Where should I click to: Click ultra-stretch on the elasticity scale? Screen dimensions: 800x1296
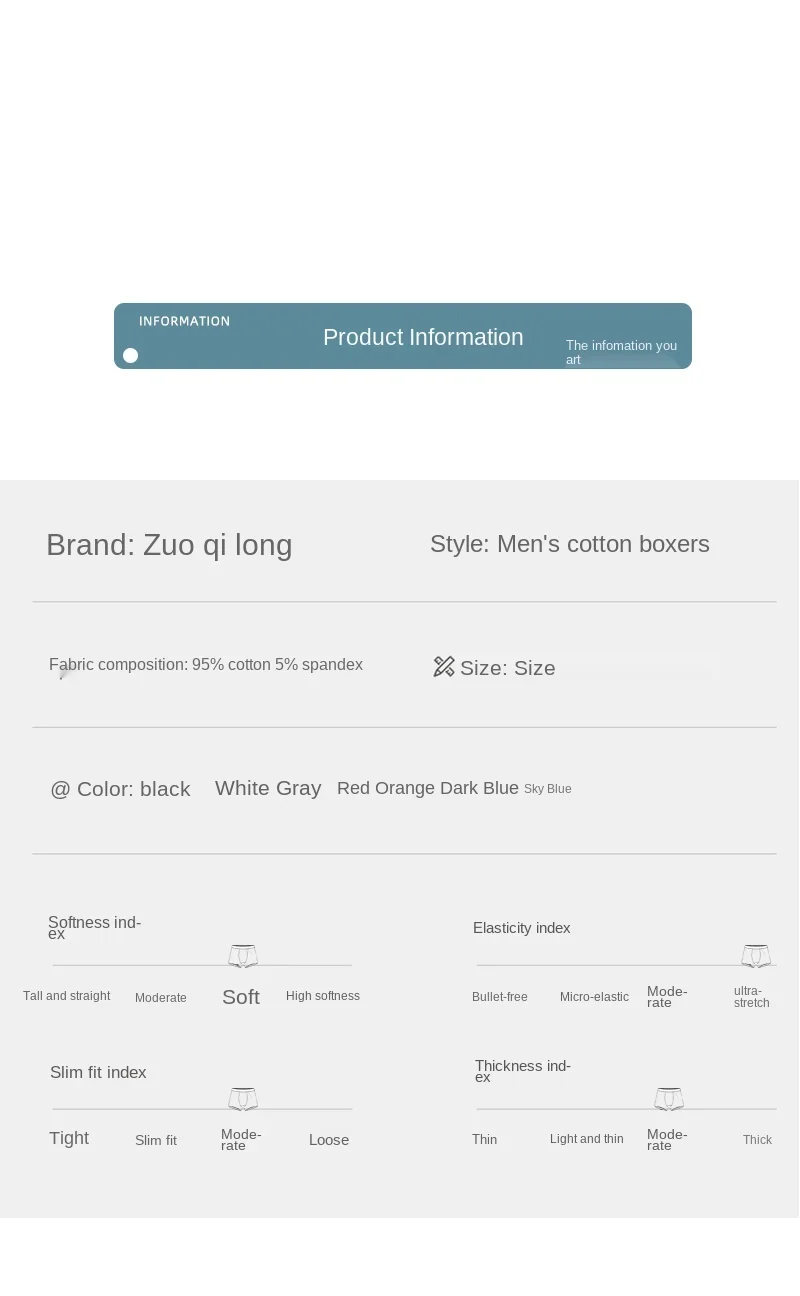(751, 997)
